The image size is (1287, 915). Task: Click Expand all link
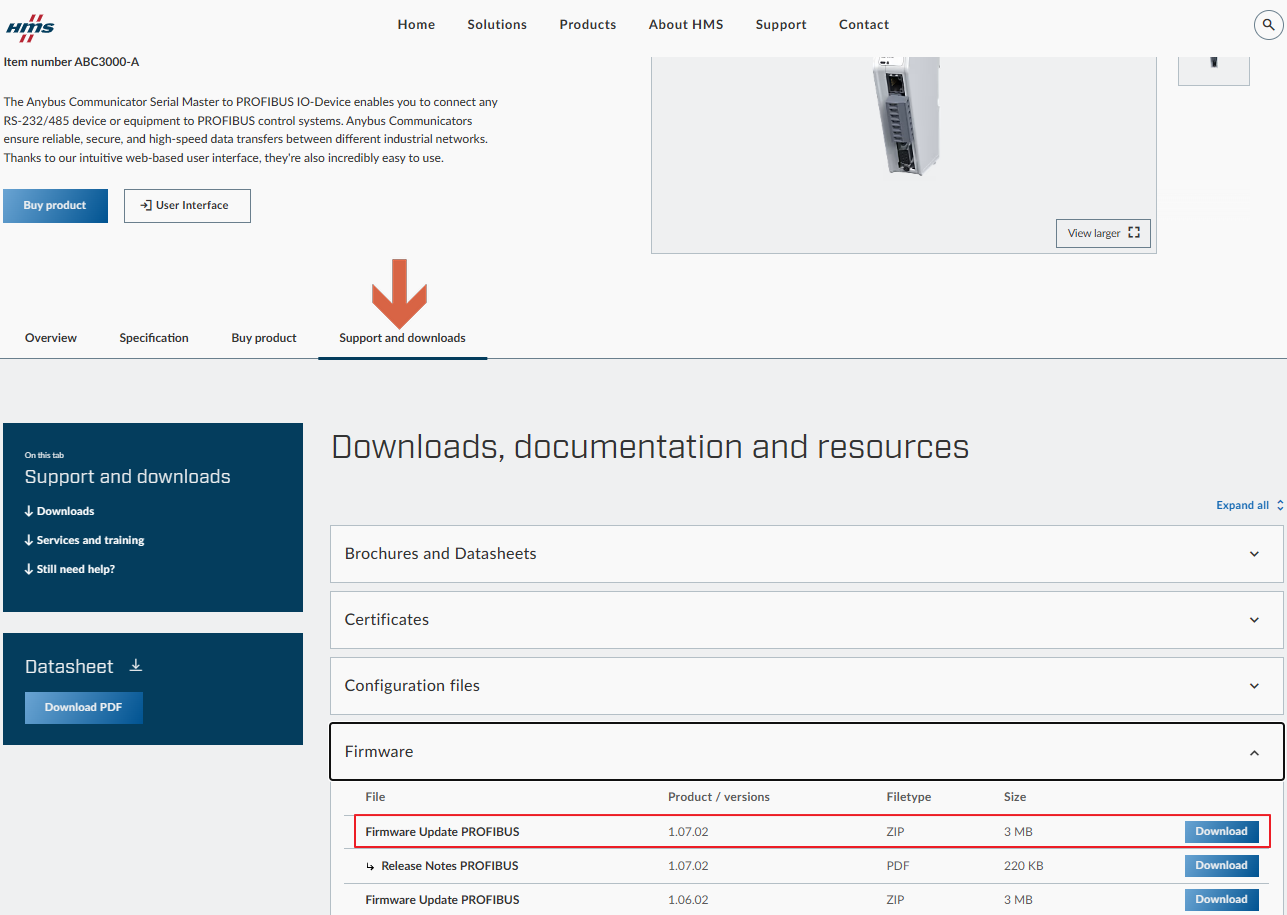(x=1249, y=506)
